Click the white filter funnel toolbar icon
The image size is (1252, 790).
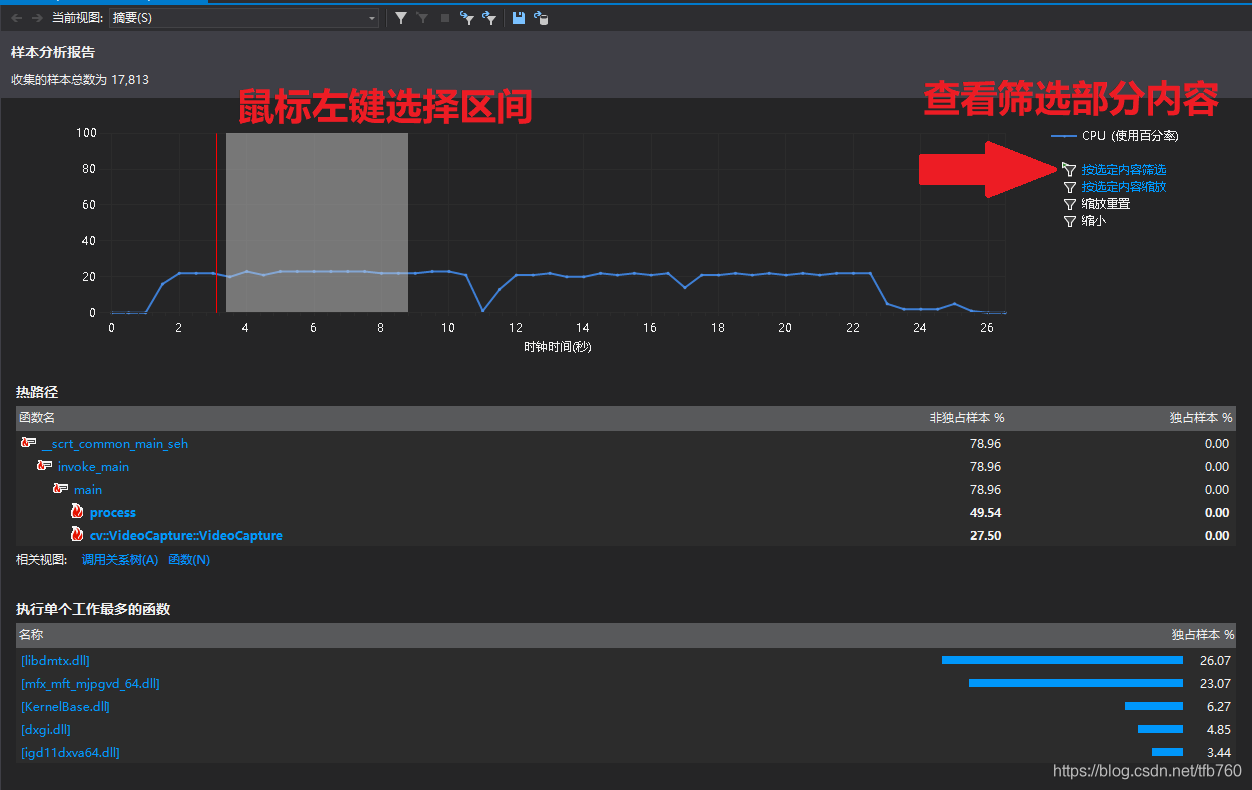(x=401, y=18)
